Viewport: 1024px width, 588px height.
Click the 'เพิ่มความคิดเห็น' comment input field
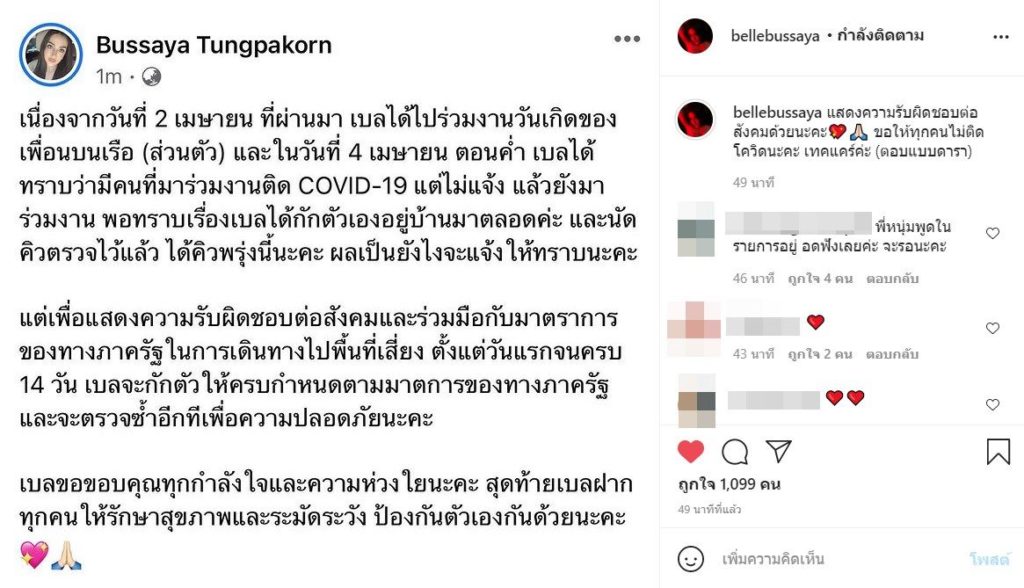click(836, 559)
